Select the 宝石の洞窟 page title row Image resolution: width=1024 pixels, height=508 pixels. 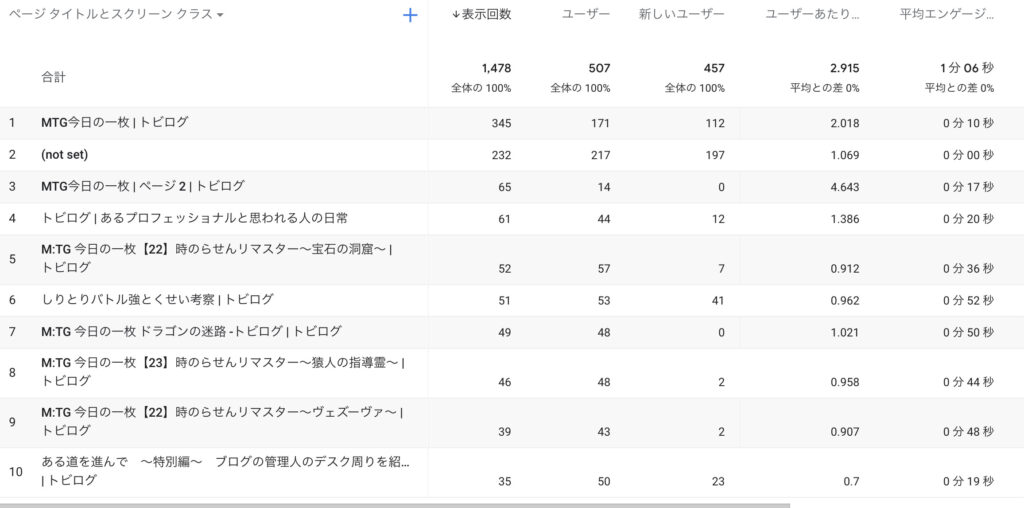[x=216, y=258]
